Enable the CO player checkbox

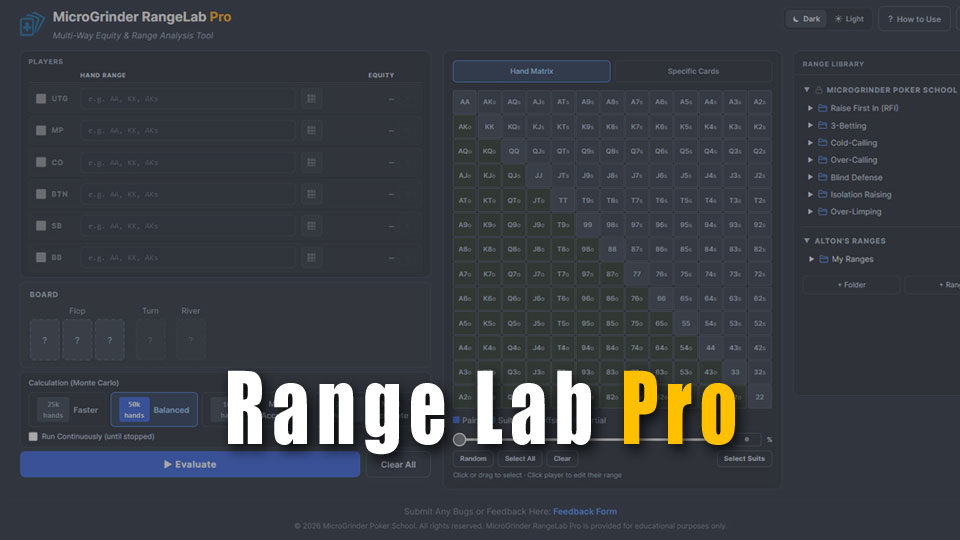pos(41,162)
